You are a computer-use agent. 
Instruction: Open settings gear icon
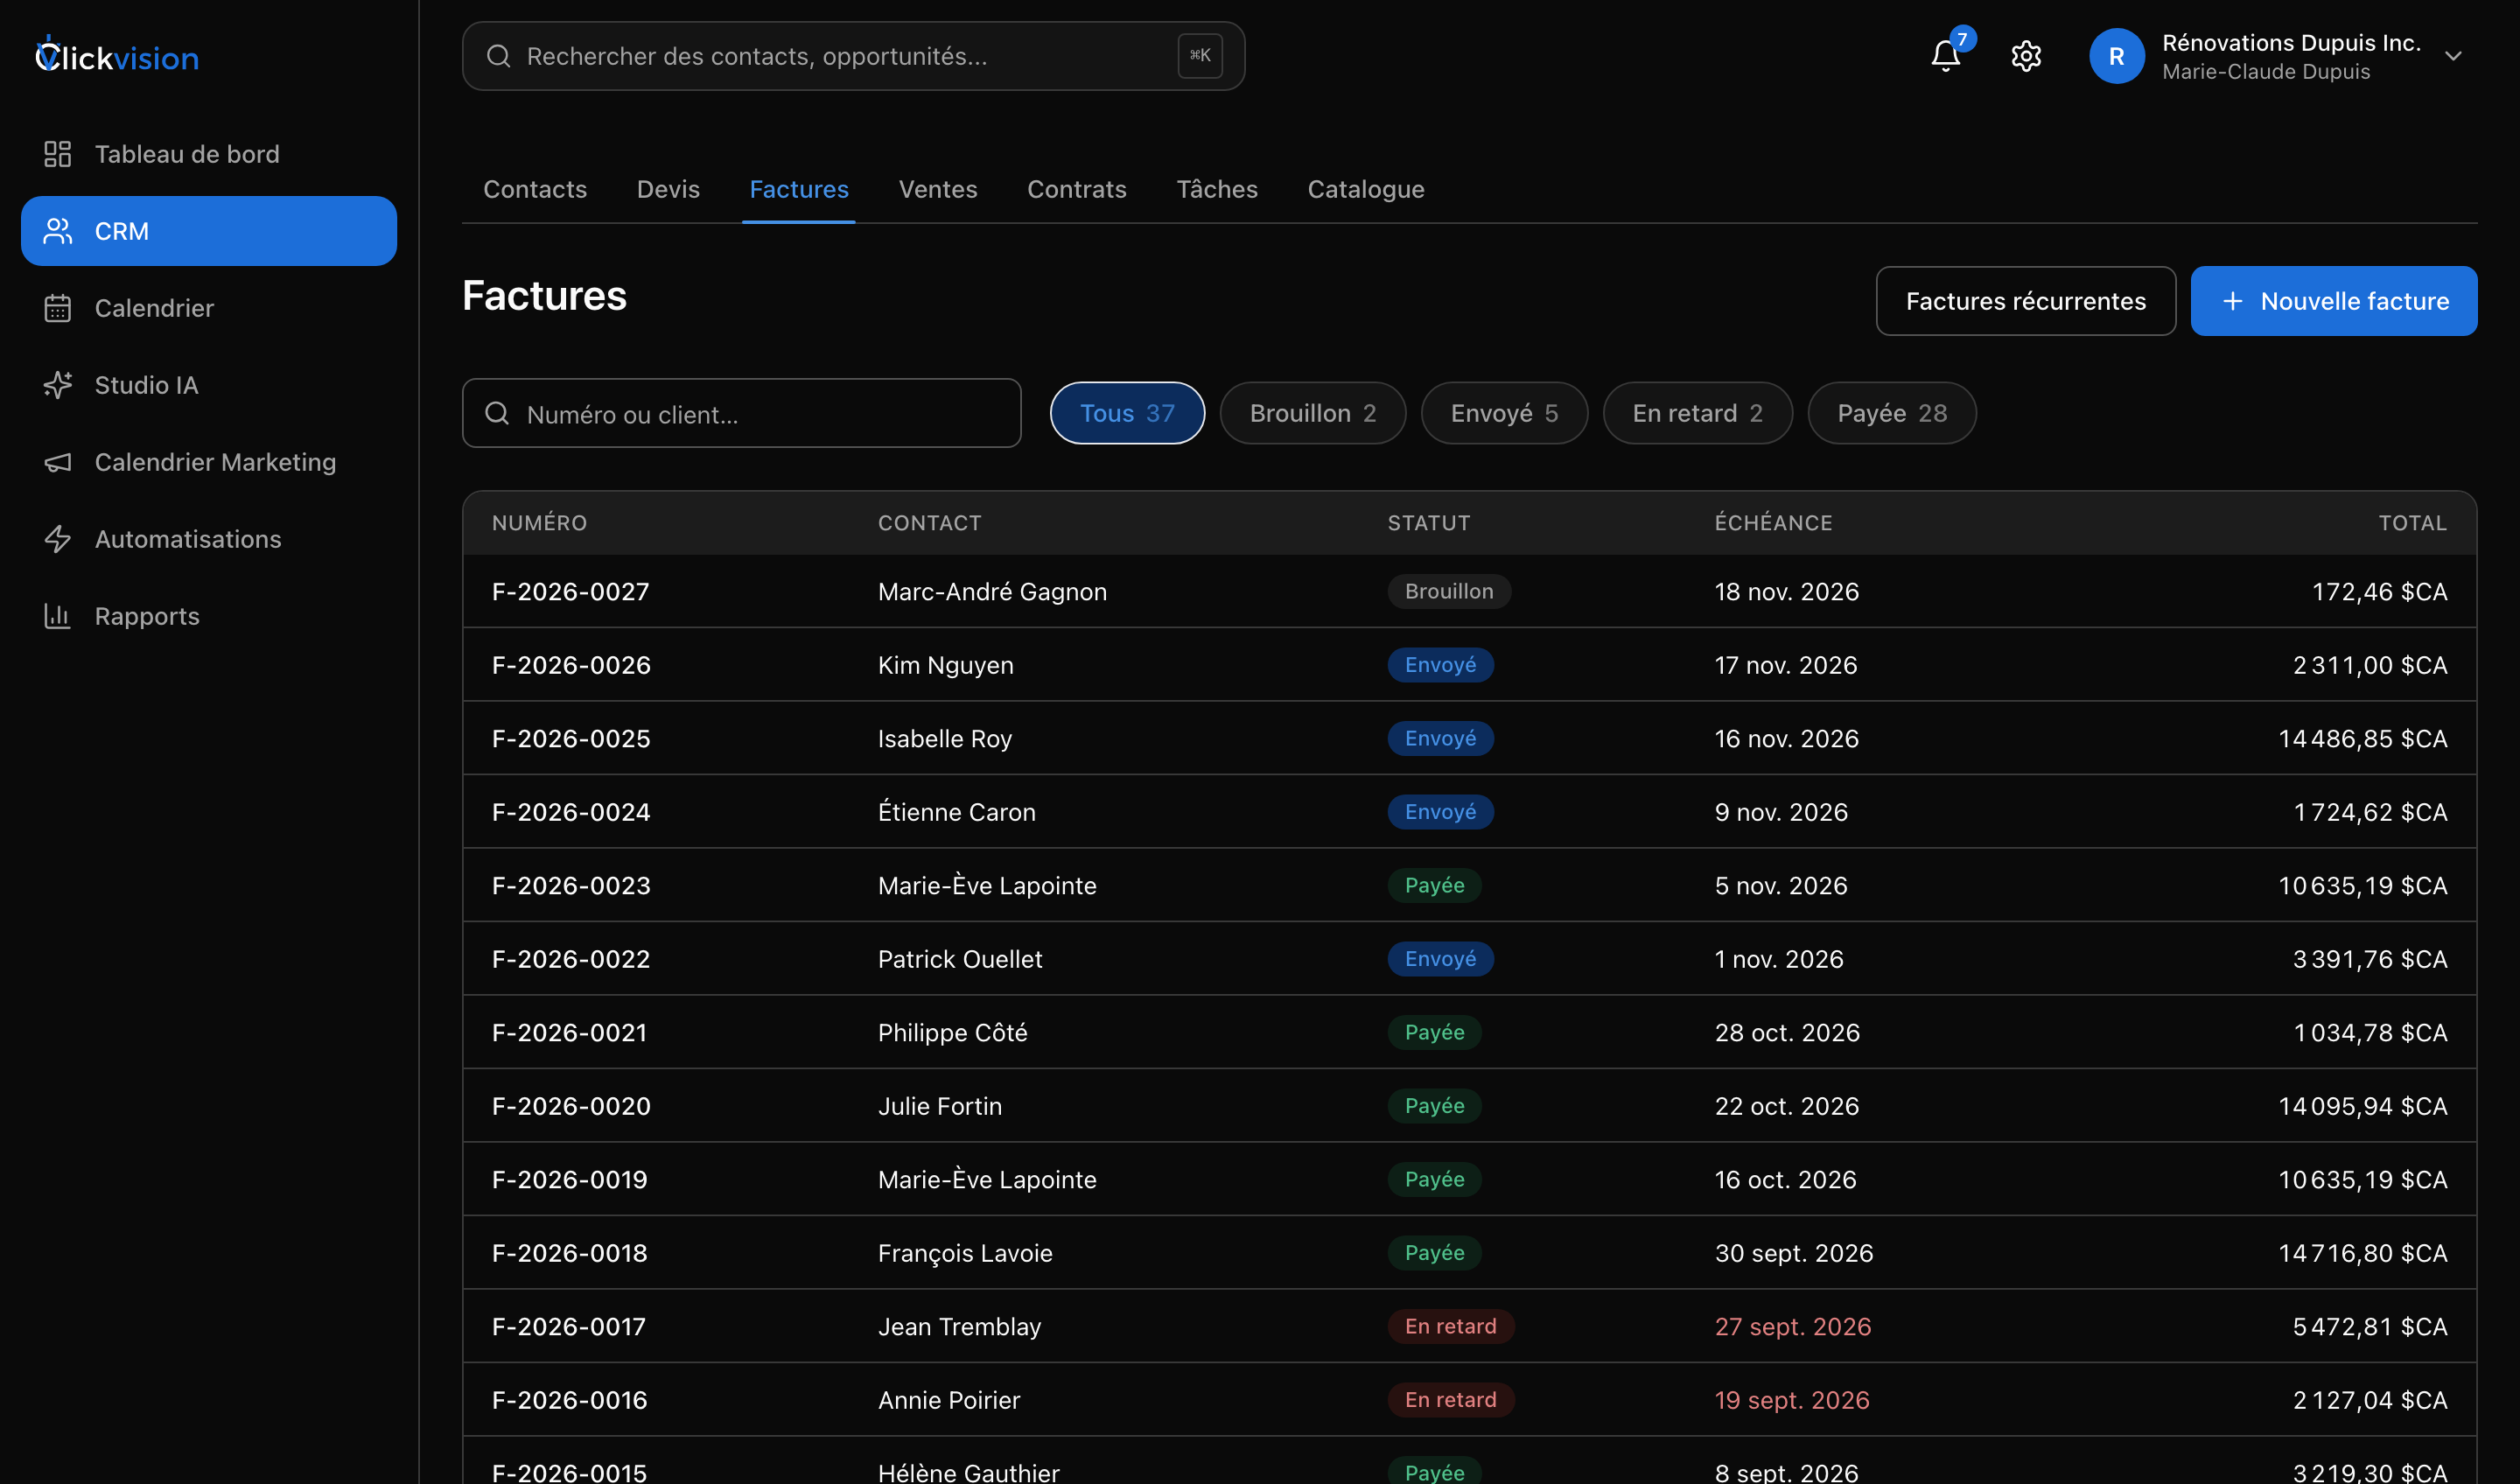tap(2026, 56)
